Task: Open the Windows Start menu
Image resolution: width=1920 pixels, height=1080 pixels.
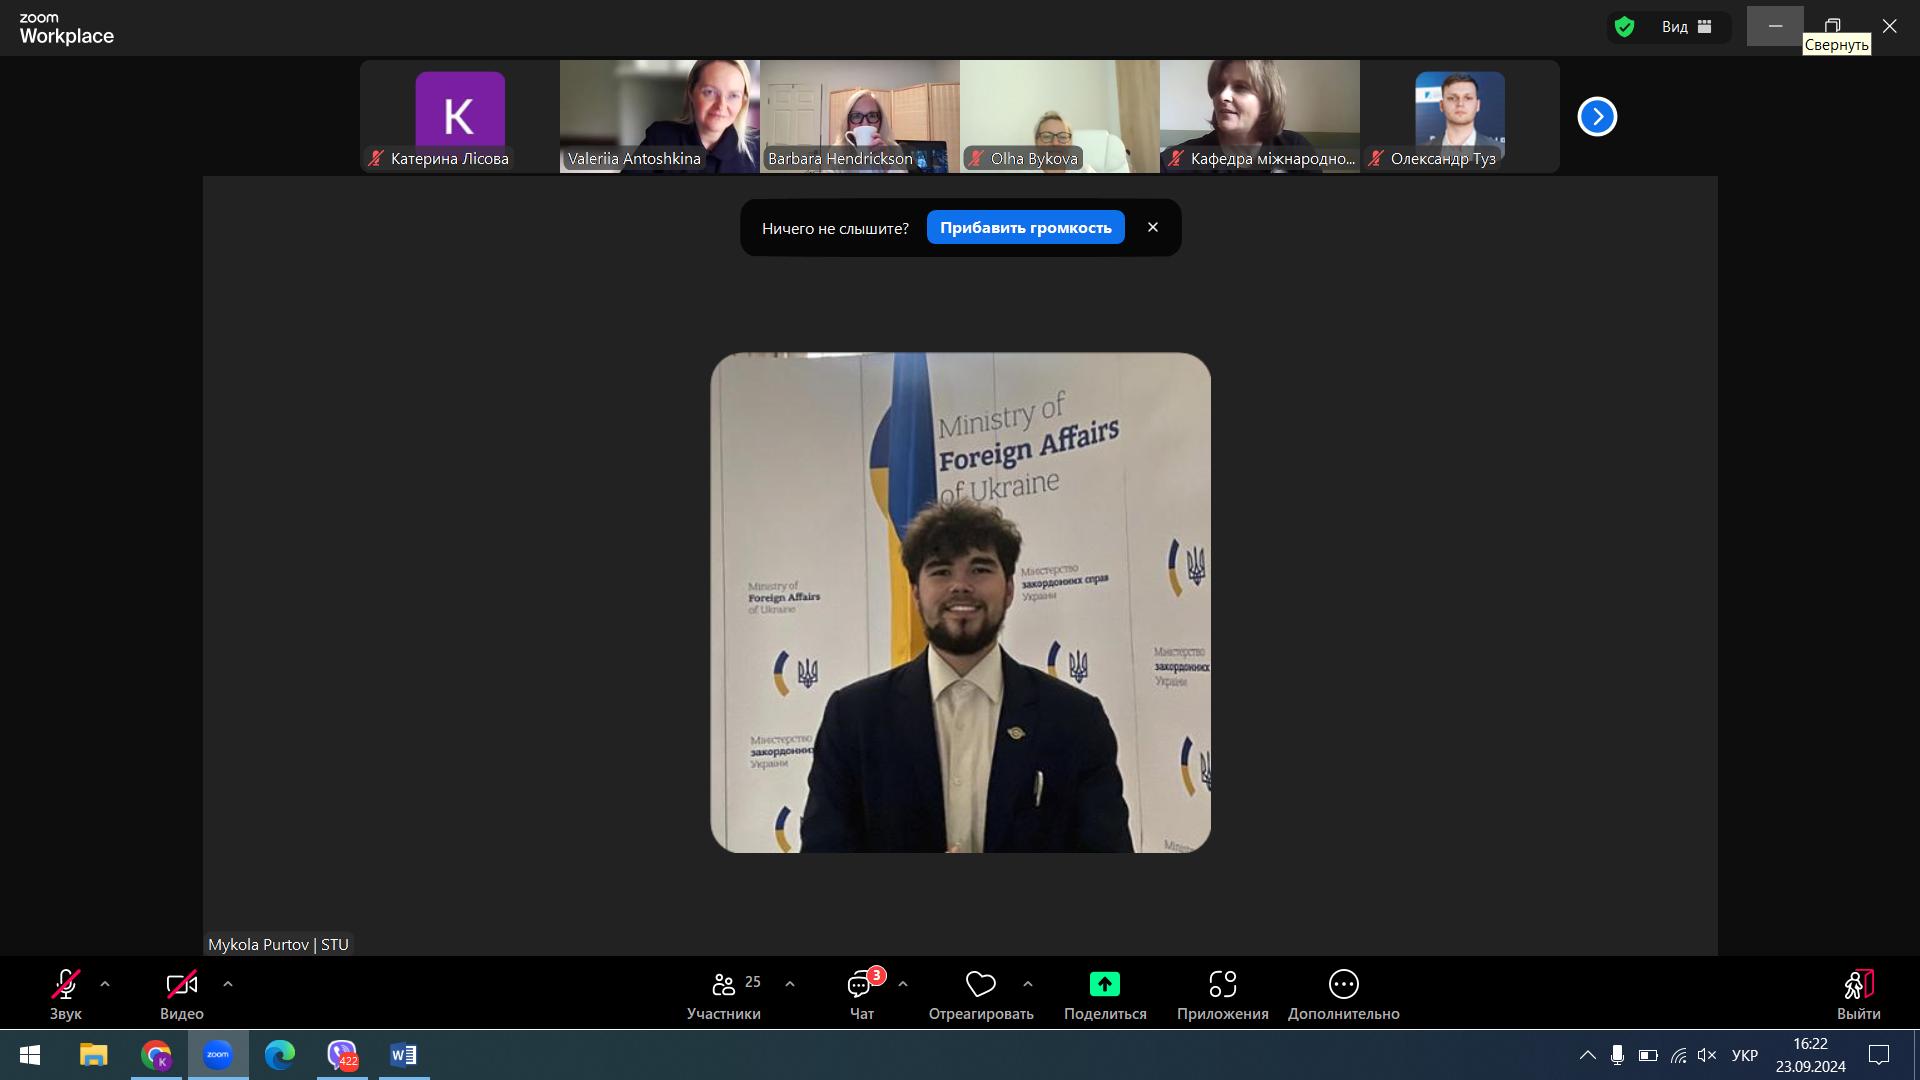Action: point(30,1055)
